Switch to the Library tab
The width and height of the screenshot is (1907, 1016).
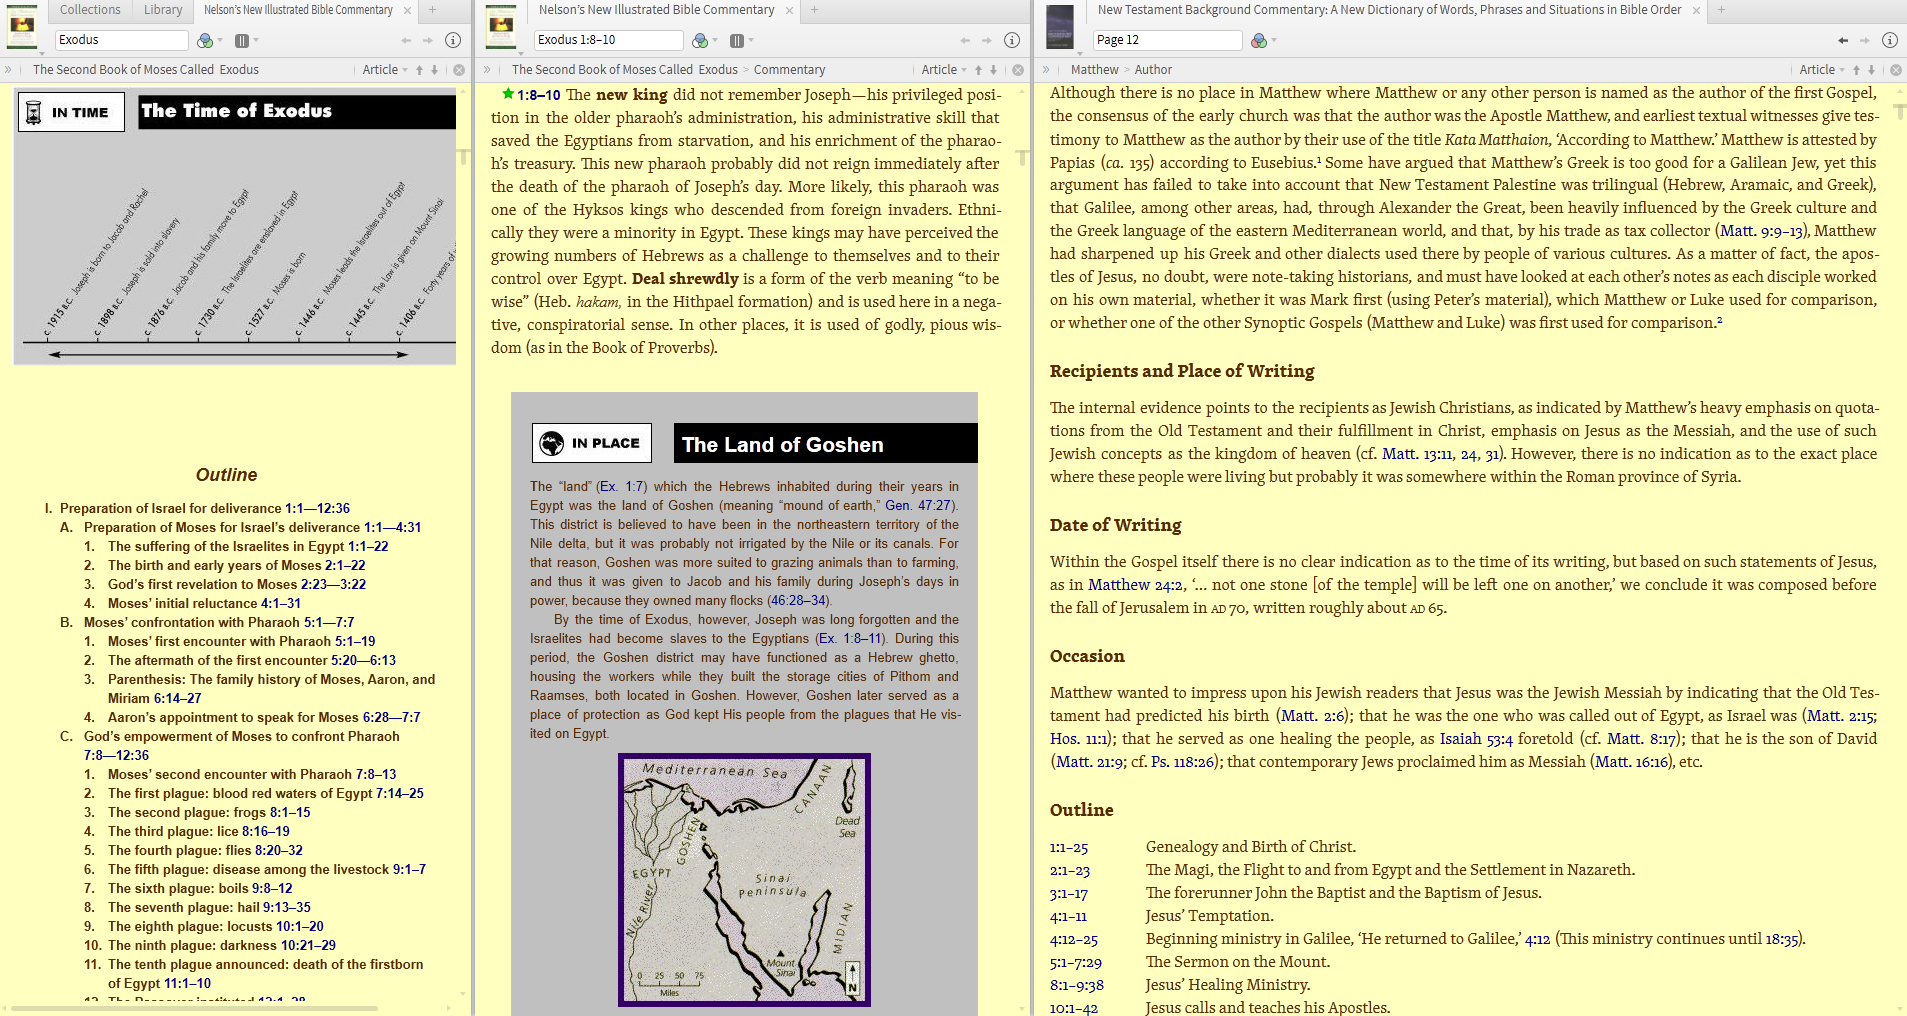[x=163, y=10]
